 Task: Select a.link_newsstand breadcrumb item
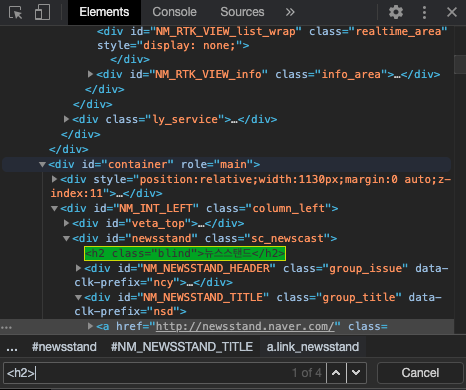[x=313, y=347]
